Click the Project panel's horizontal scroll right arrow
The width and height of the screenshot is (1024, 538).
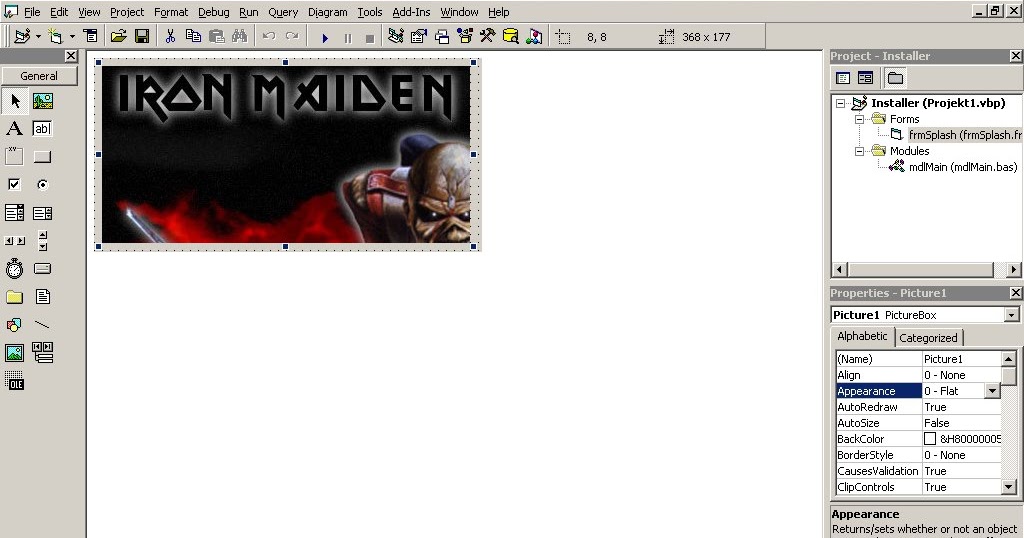[1013, 270]
